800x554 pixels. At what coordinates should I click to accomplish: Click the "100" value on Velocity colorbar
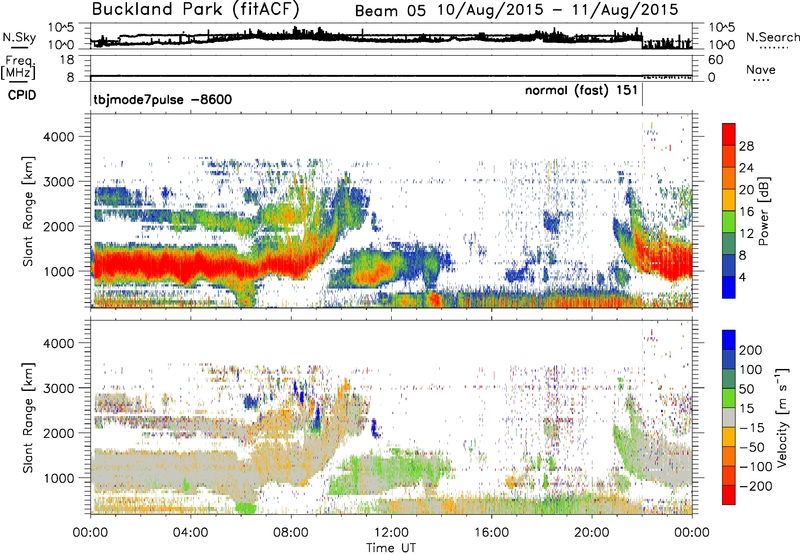coord(751,370)
